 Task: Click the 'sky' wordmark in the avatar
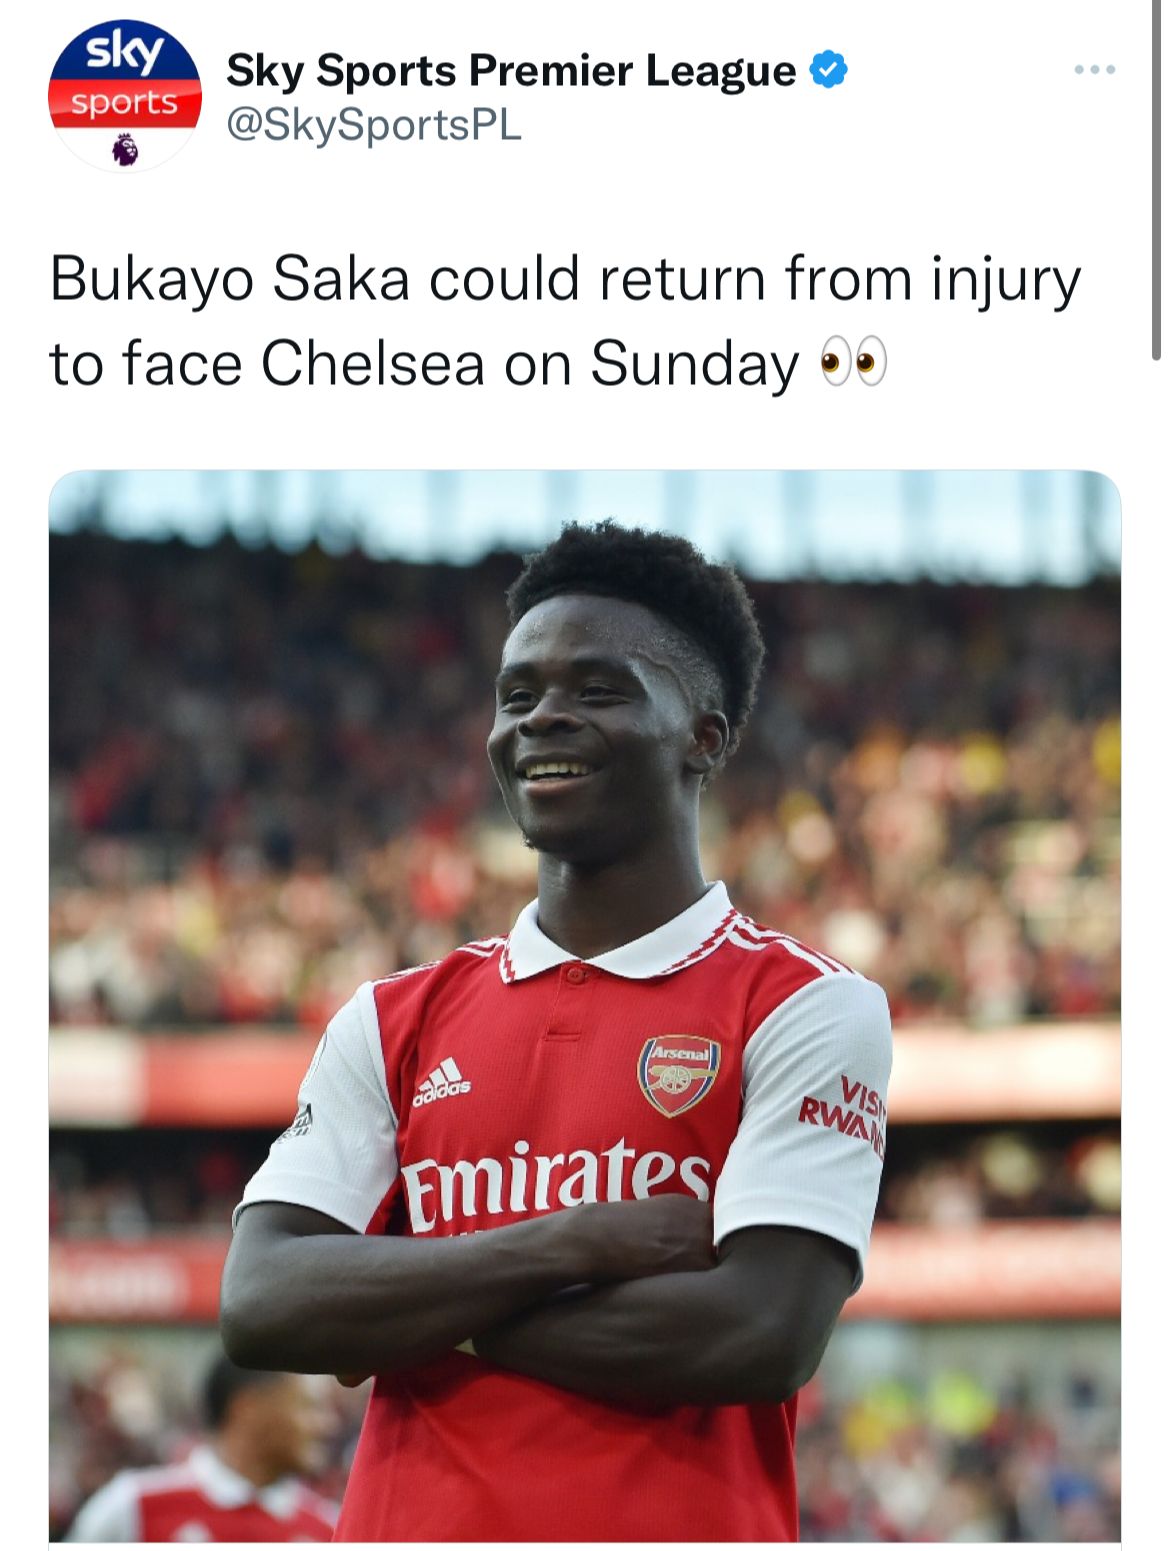pos(125,52)
